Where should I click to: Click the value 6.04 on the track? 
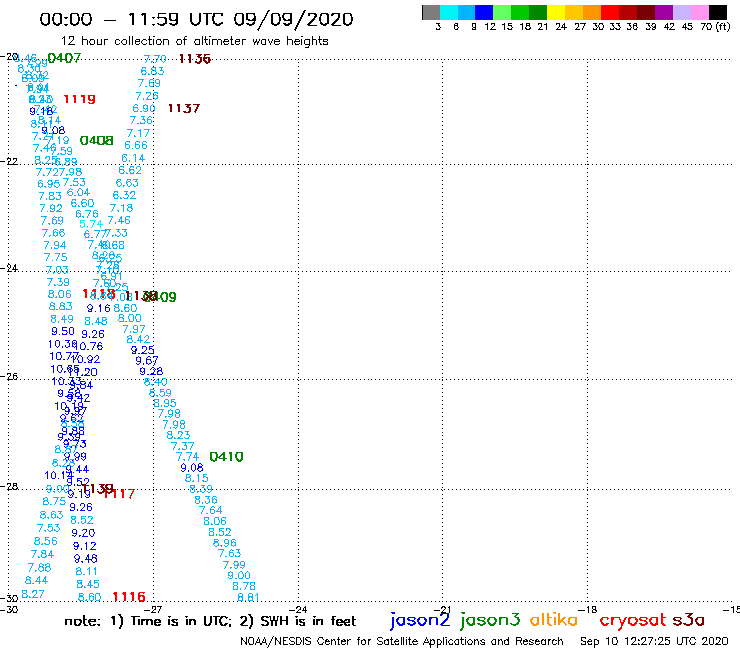(78, 193)
